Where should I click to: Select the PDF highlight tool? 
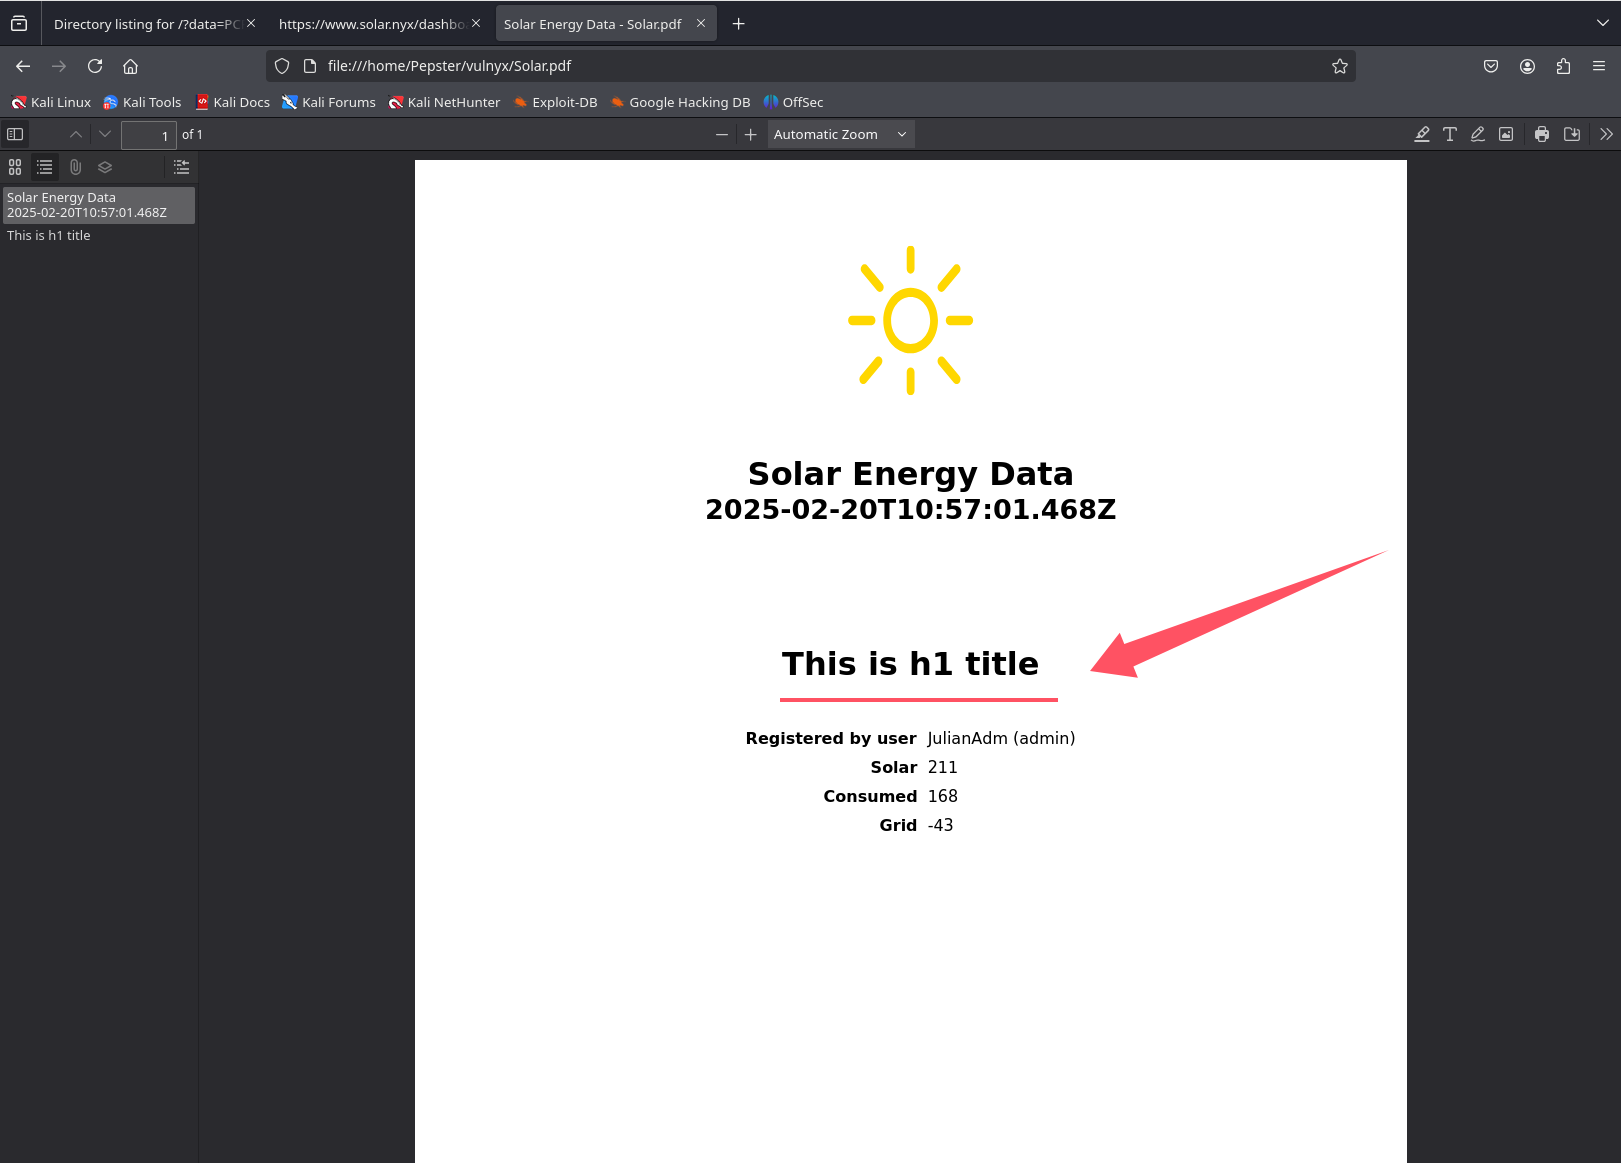click(1421, 134)
